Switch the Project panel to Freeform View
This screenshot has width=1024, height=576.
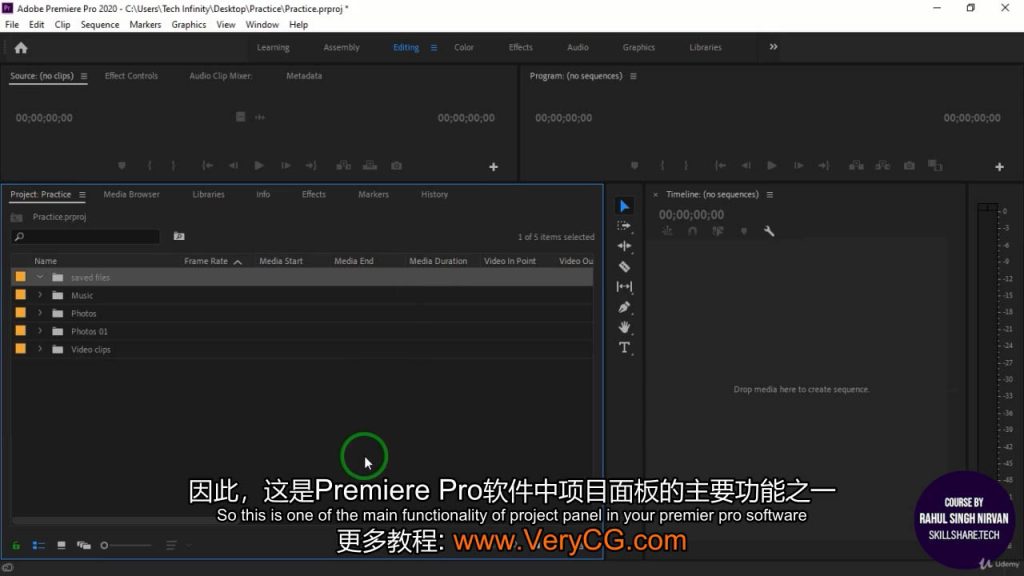click(x=84, y=545)
